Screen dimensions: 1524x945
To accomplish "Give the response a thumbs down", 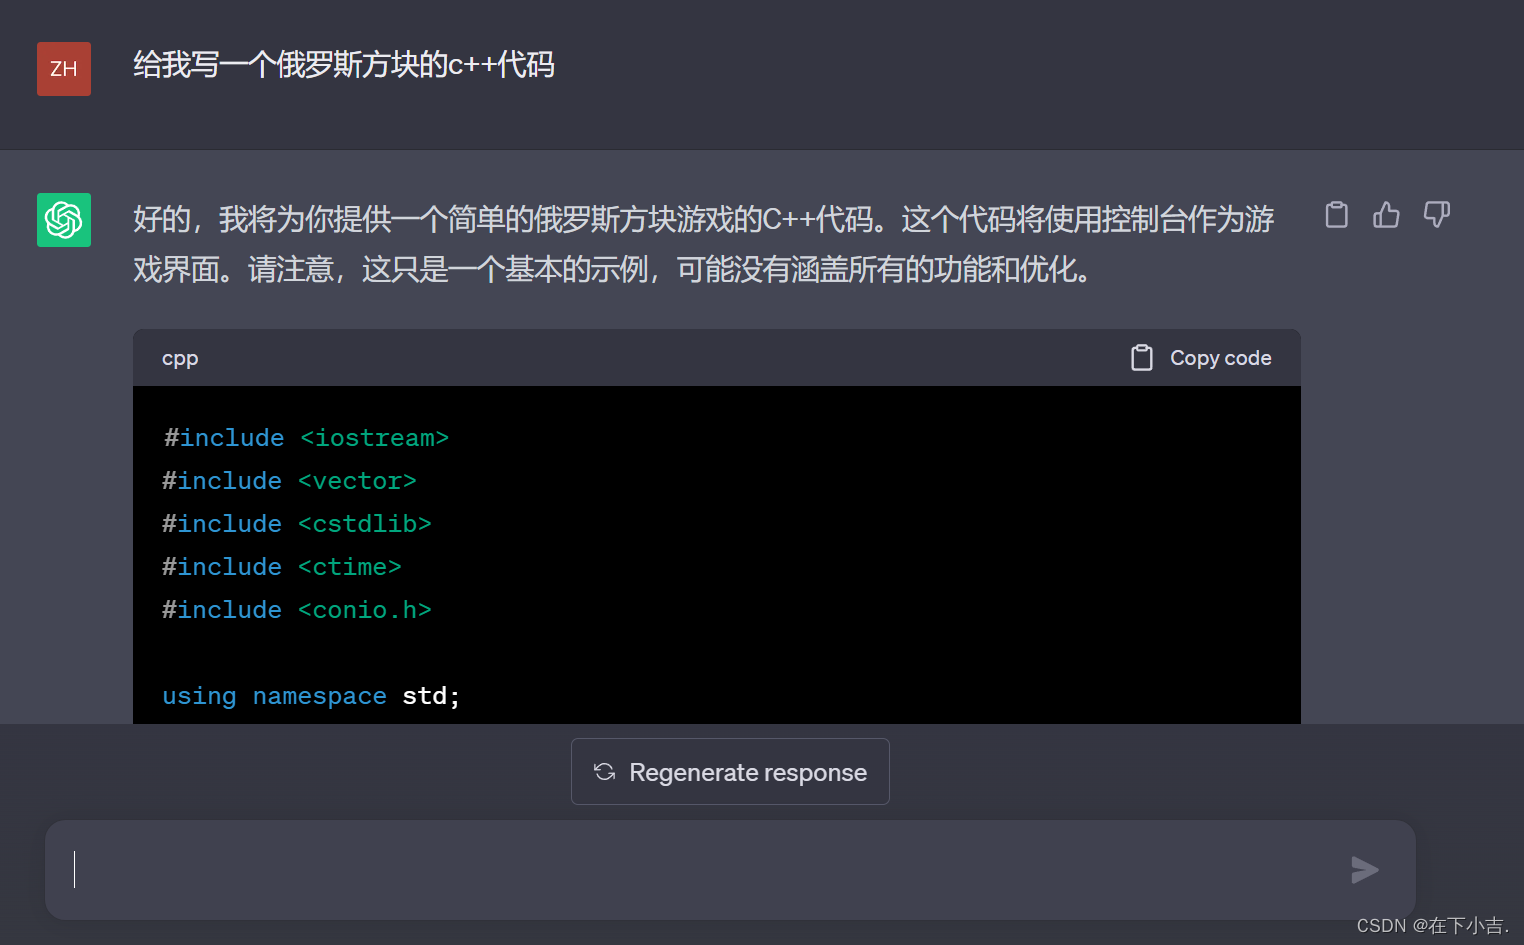I will pyautogui.click(x=1437, y=215).
